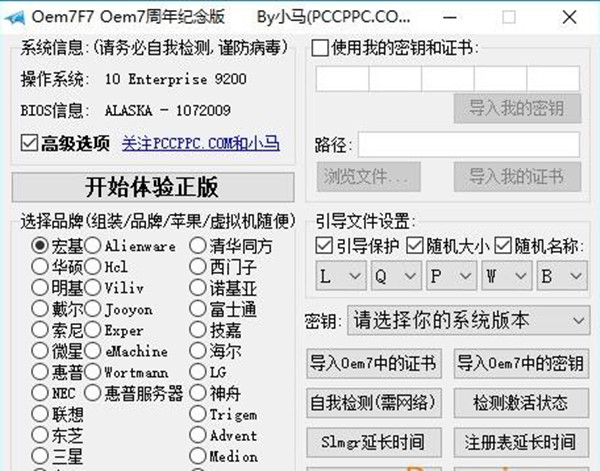Expand the 请选择你的系统版本 key dropdown
Image resolution: width=600 pixels, height=471 pixels.
468,320
